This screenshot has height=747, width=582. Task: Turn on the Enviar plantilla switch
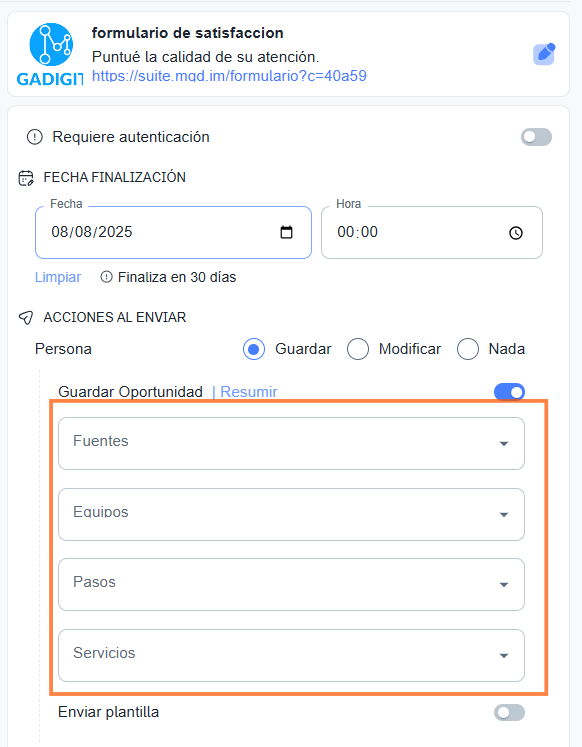[x=509, y=713]
